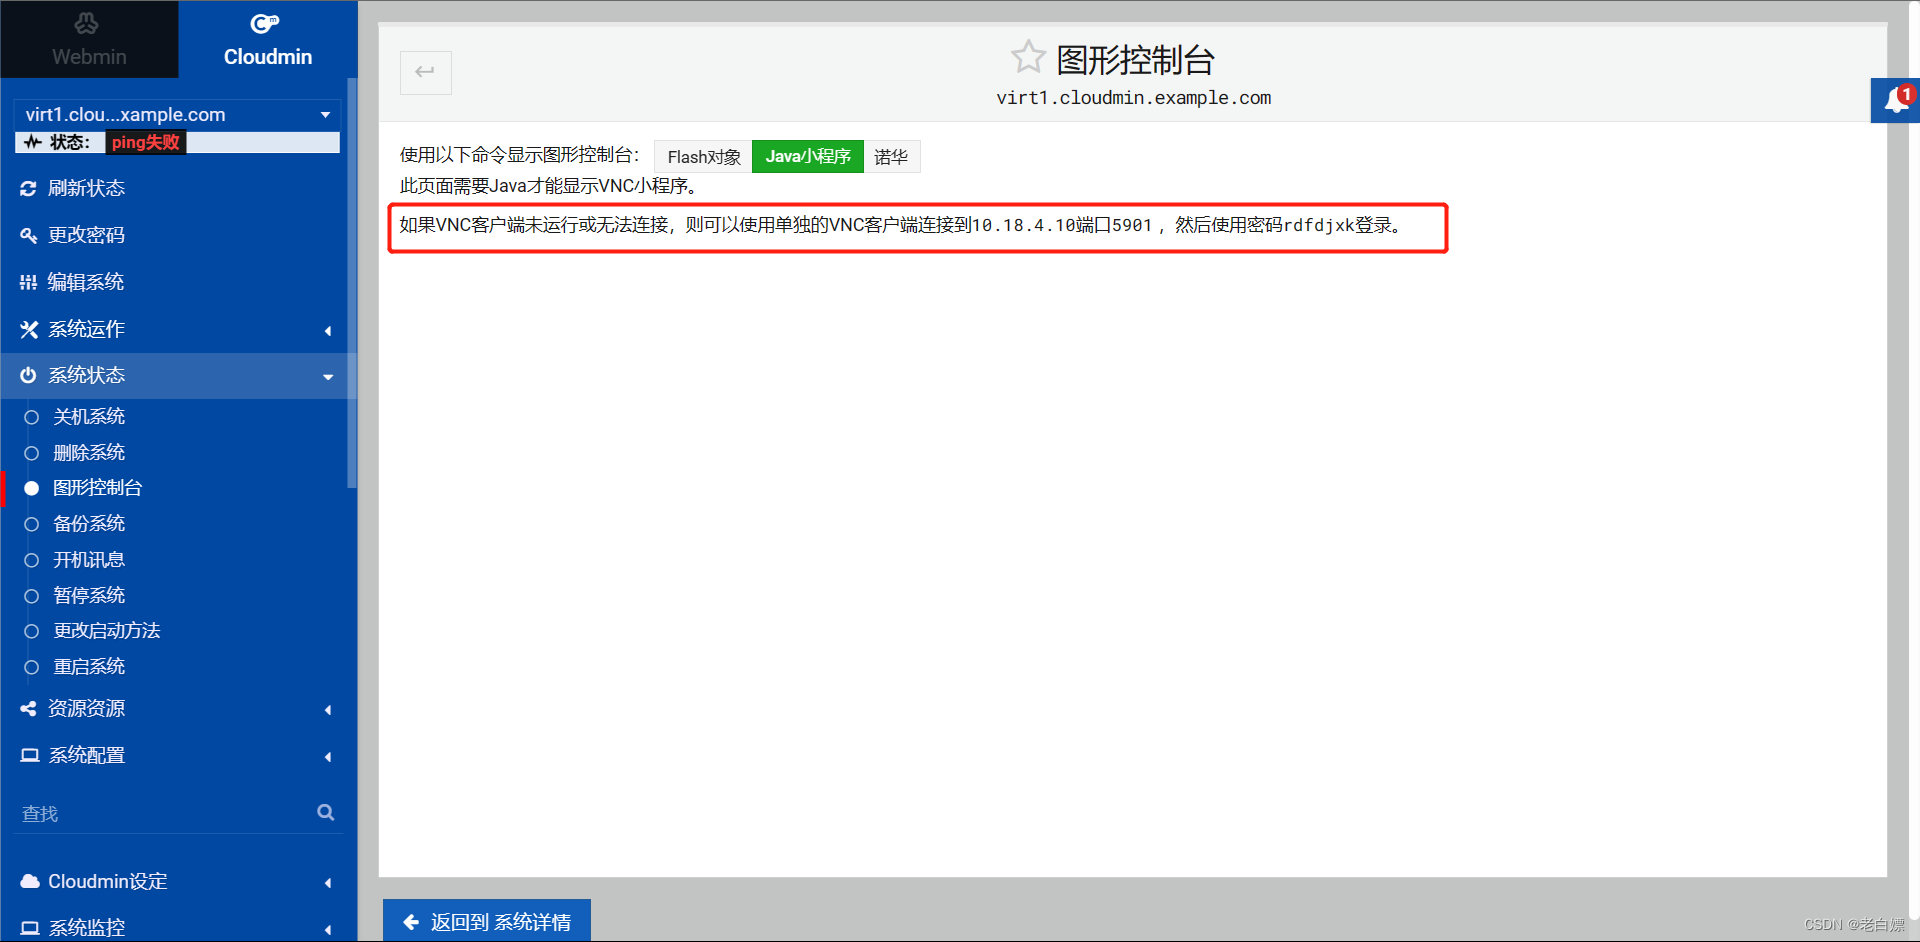Expand the 系统运作 section chevron
This screenshot has width=1920, height=942.
327,330
